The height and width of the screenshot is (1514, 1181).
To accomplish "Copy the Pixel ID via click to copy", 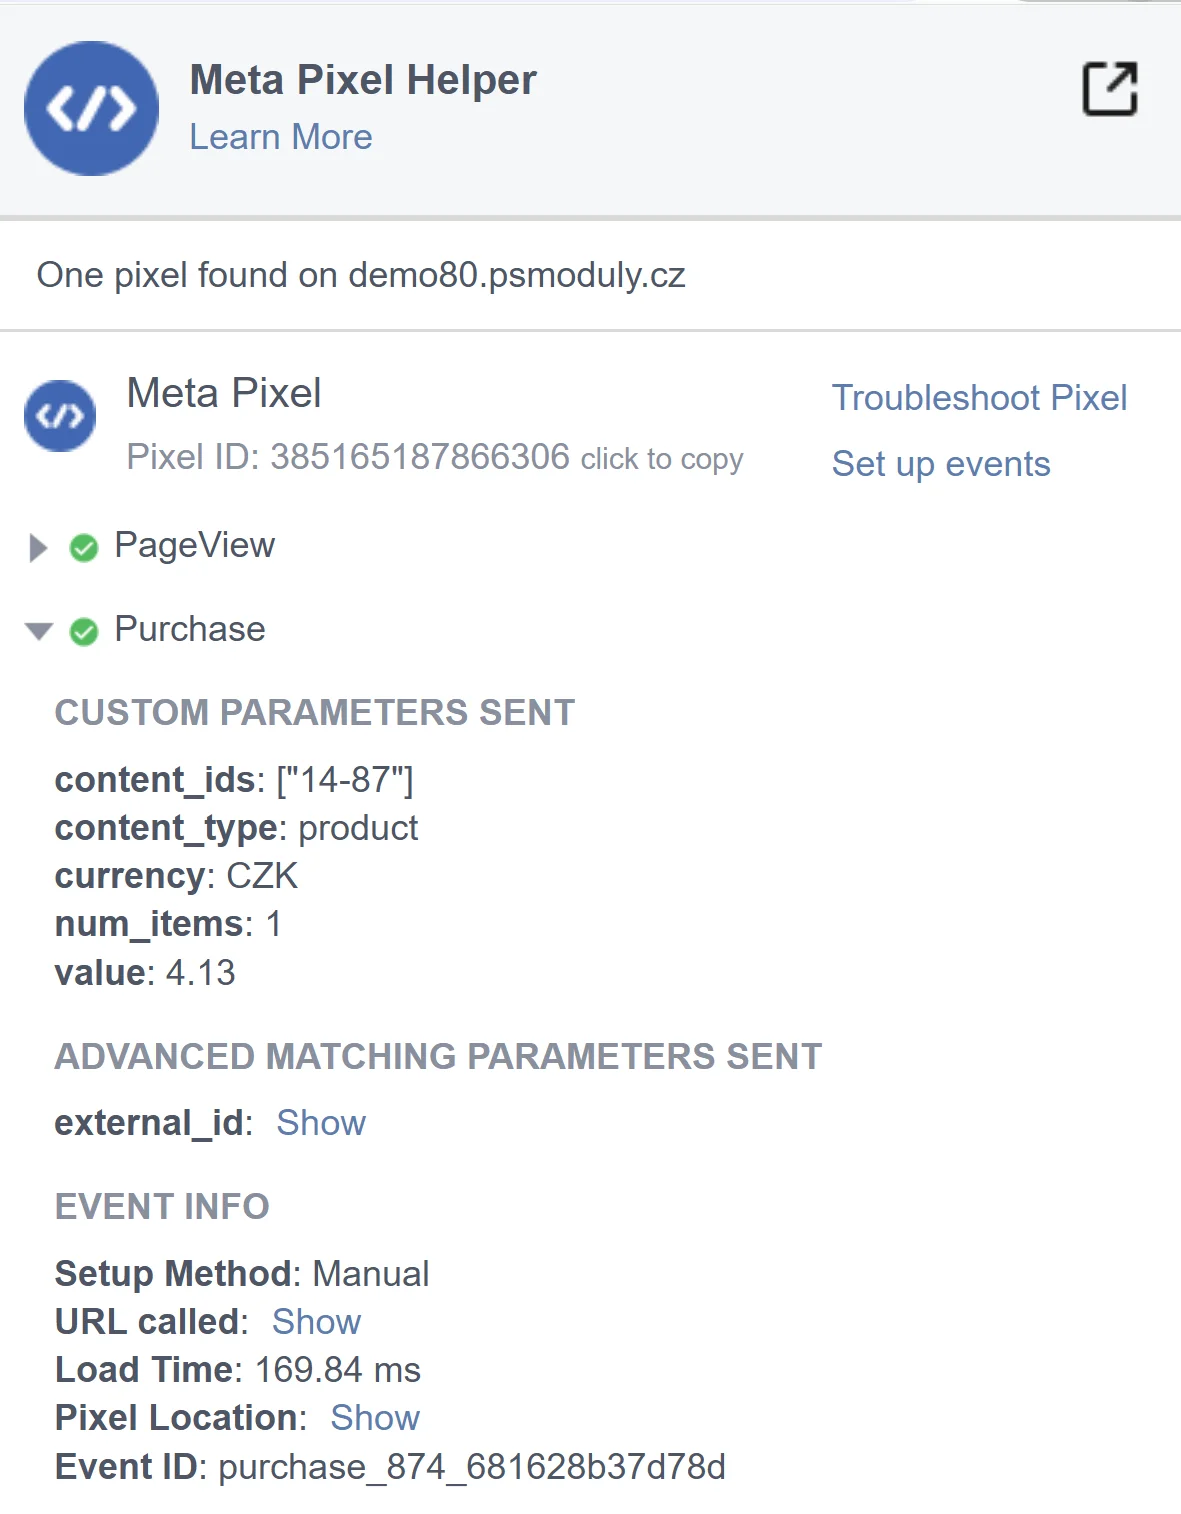I will [x=662, y=459].
